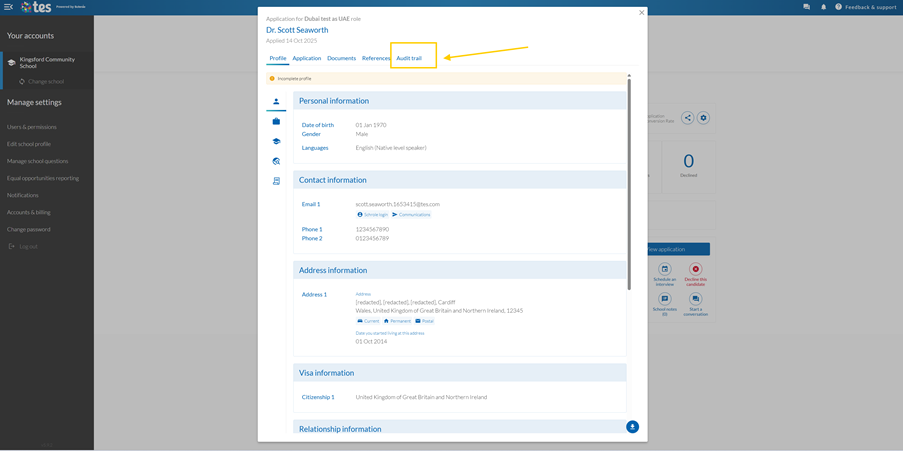Screen dimensions: 903x451
Task: Open the notifications bell
Action: (824, 7)
